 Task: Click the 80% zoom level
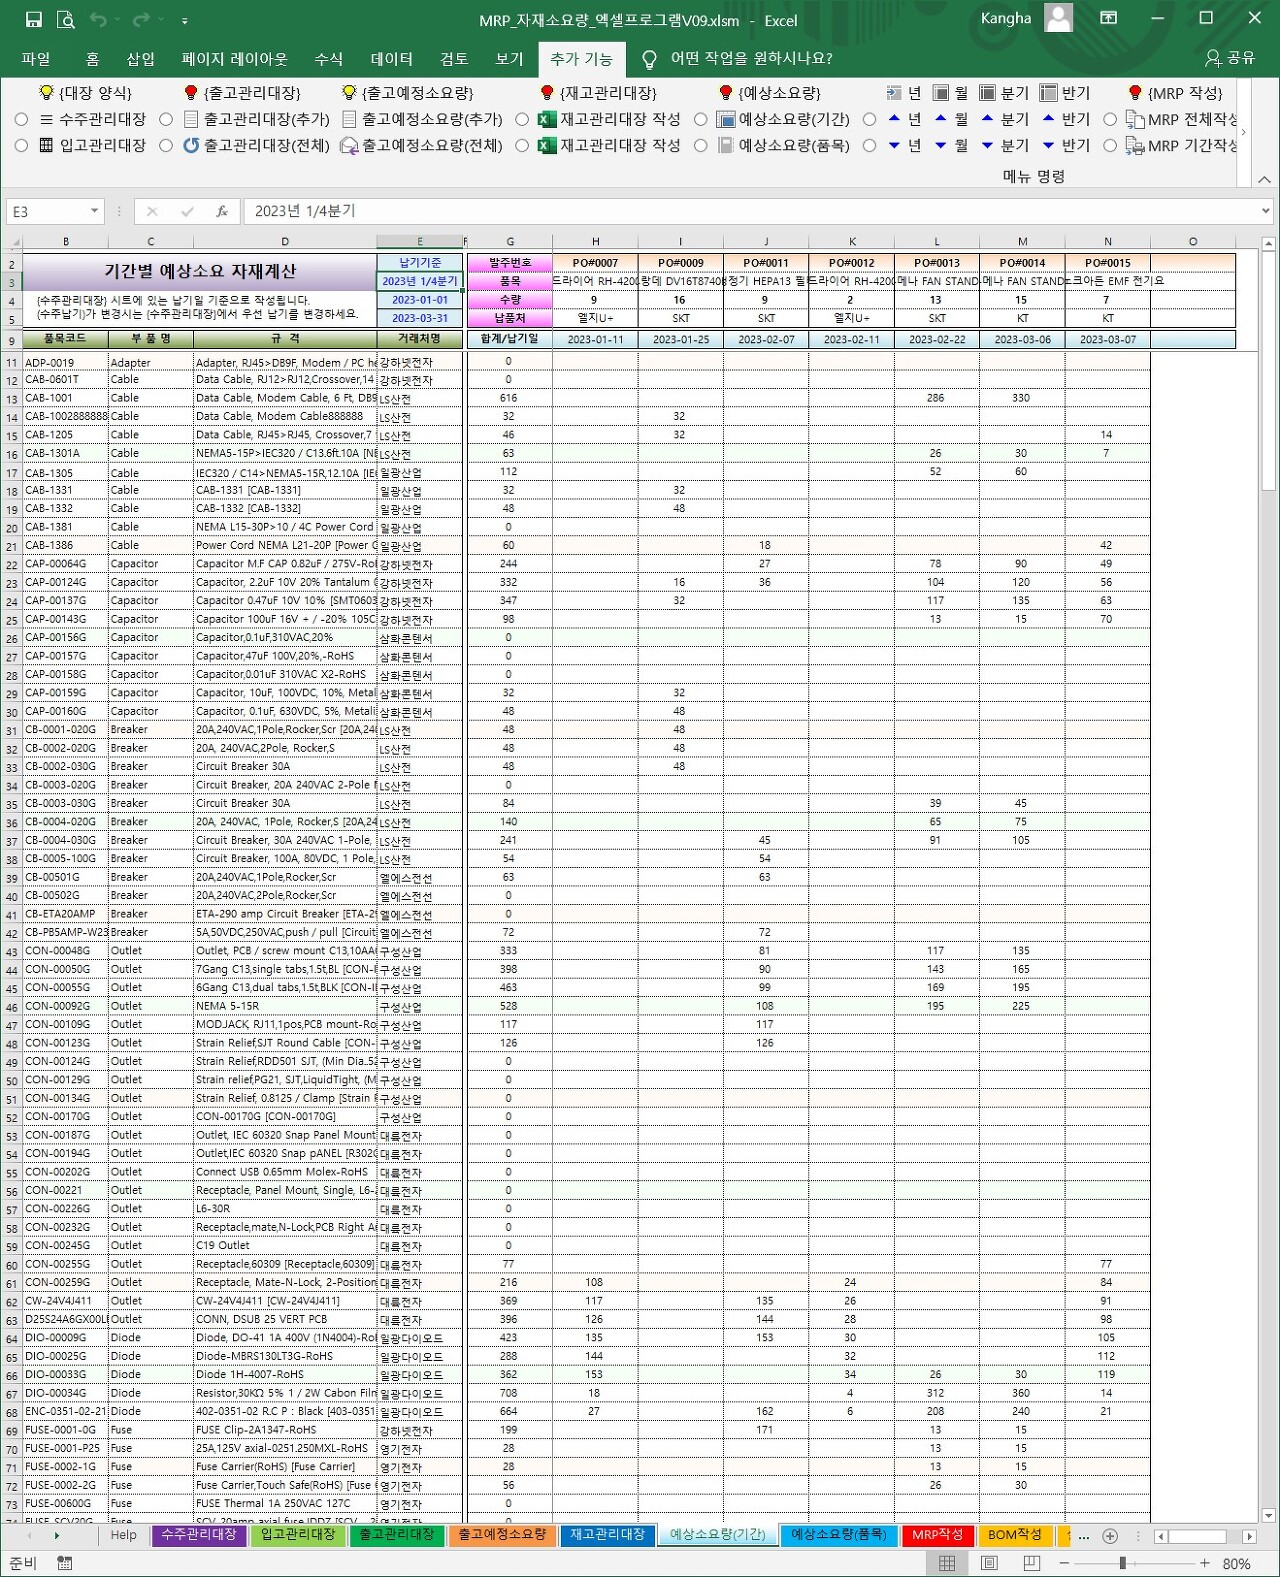1237,1564
